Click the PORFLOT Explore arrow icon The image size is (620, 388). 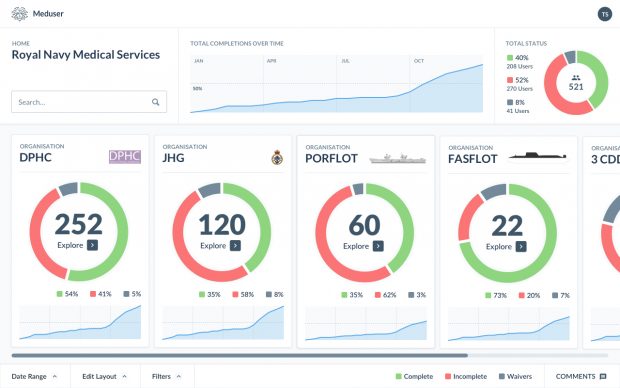(x=378, y=246)
